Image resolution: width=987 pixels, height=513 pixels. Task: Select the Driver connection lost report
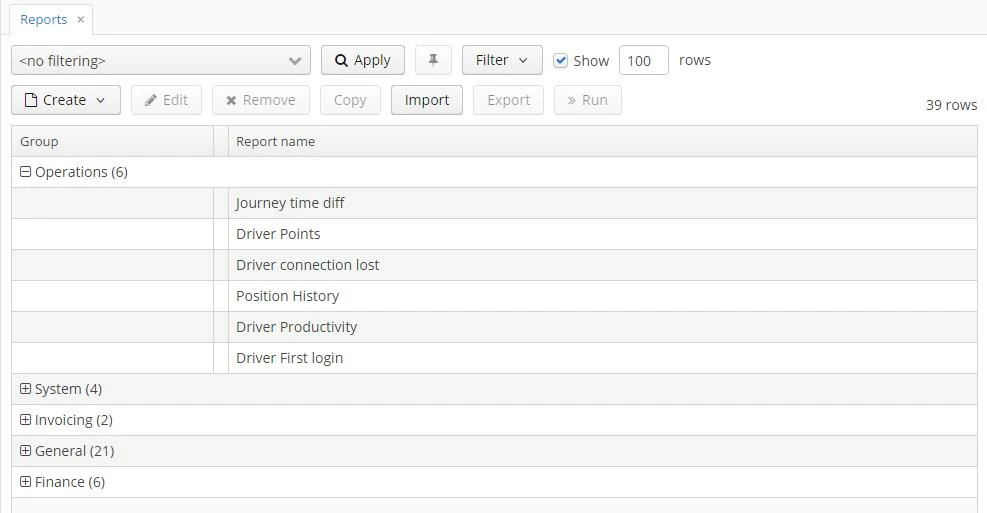click(x=494, y=265)
